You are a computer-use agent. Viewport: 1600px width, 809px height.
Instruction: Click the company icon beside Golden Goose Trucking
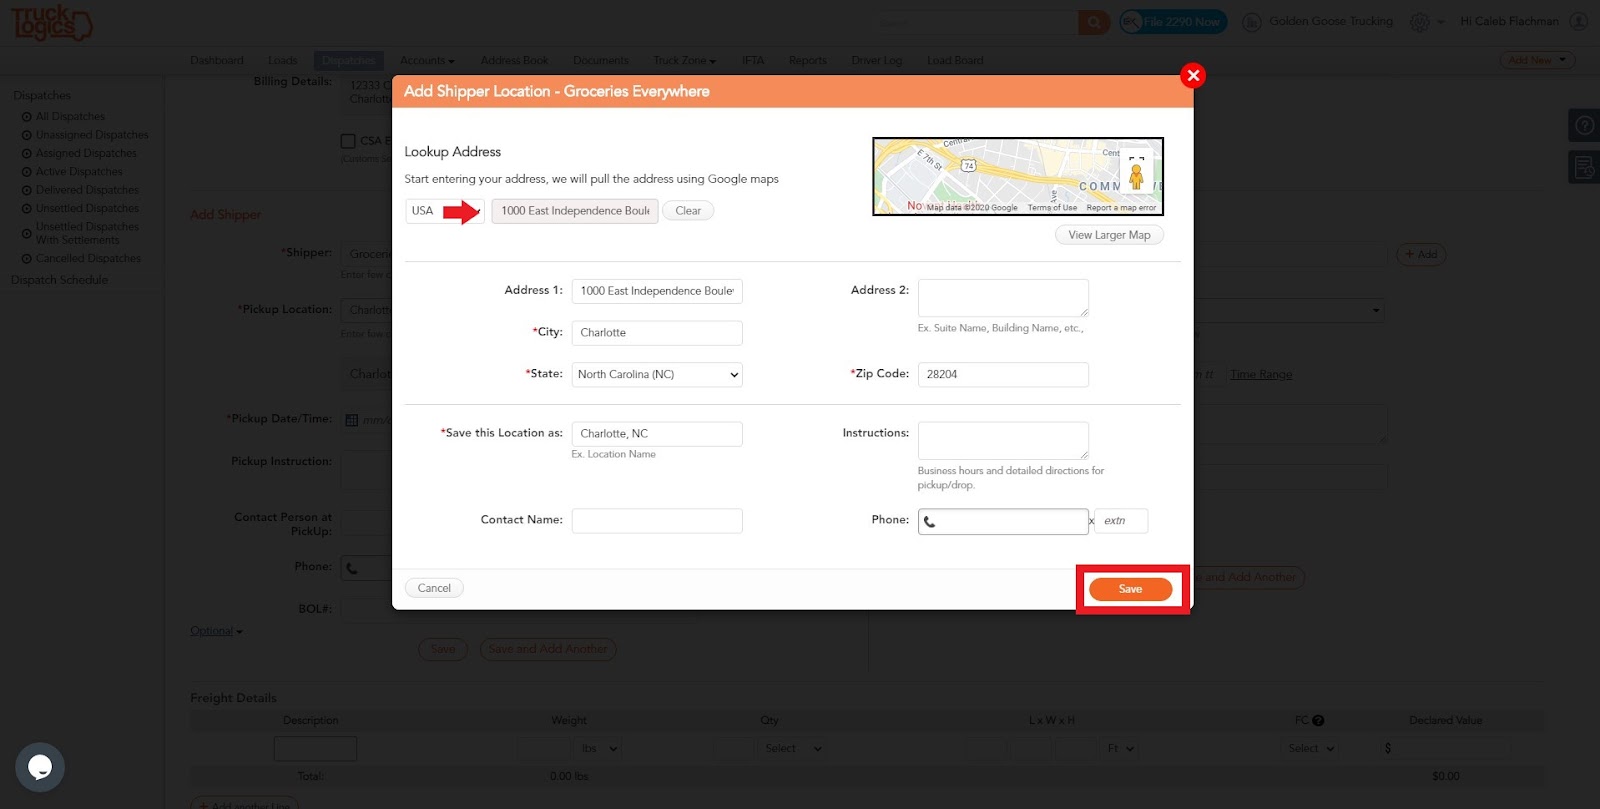[1251, 22]
